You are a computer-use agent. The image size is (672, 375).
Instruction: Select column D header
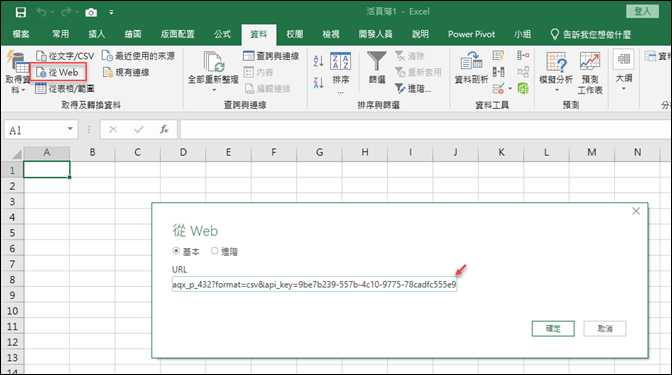183,153
